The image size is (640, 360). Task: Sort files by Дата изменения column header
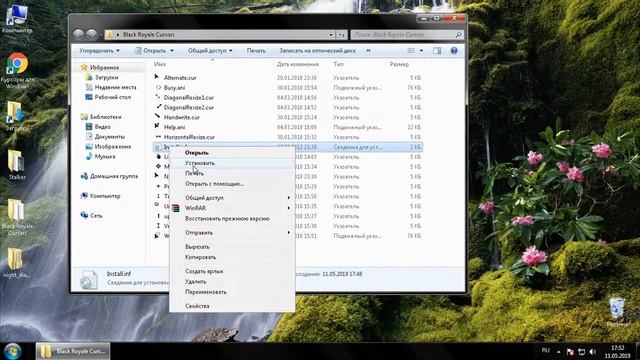298,64
